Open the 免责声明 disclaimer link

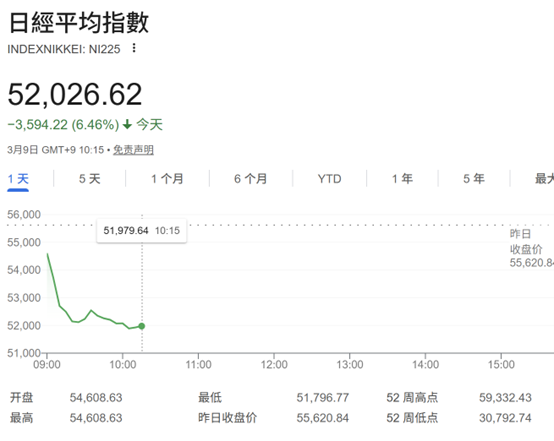(x=133, y=150)
